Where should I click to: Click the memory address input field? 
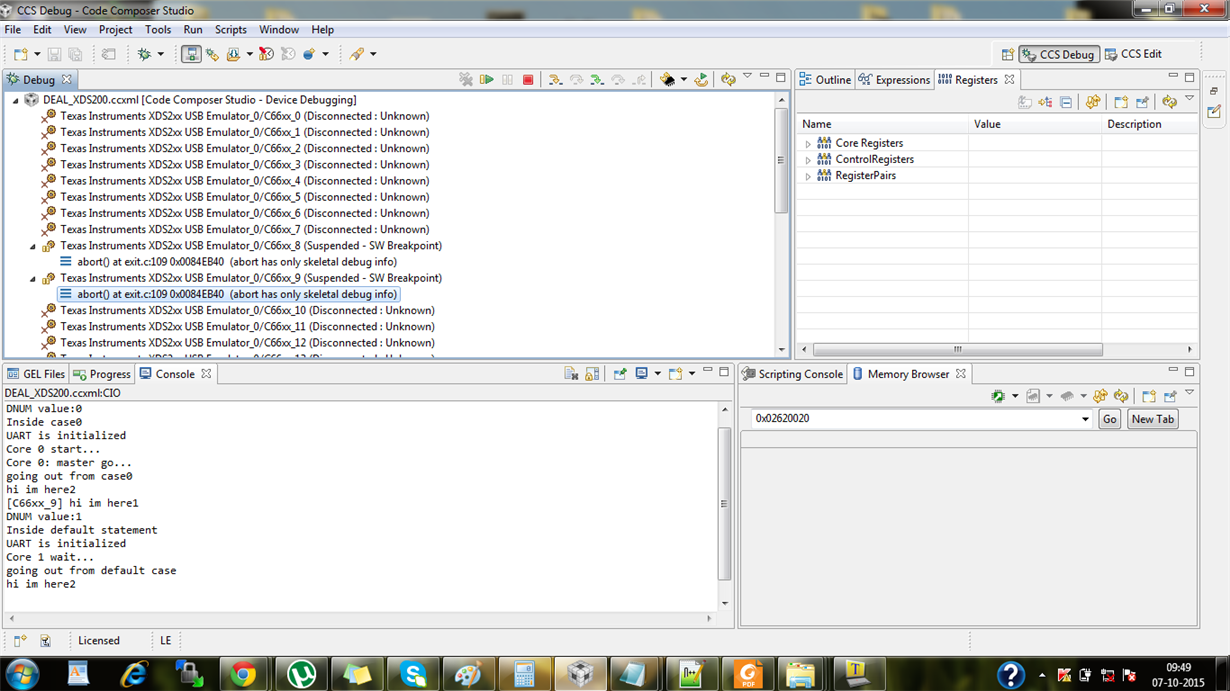(x=915, y=419)
